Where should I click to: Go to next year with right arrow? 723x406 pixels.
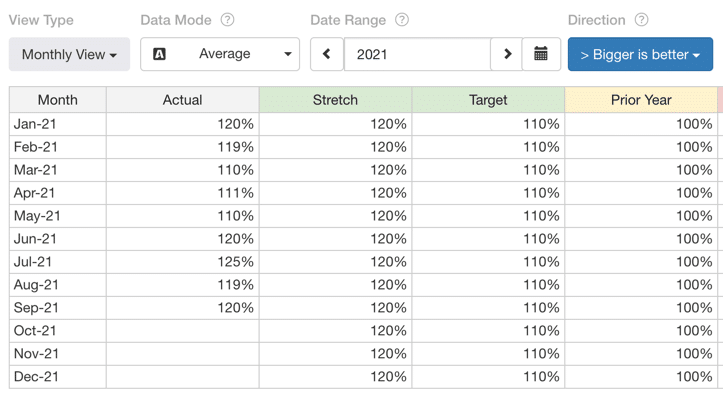[507, 54]
